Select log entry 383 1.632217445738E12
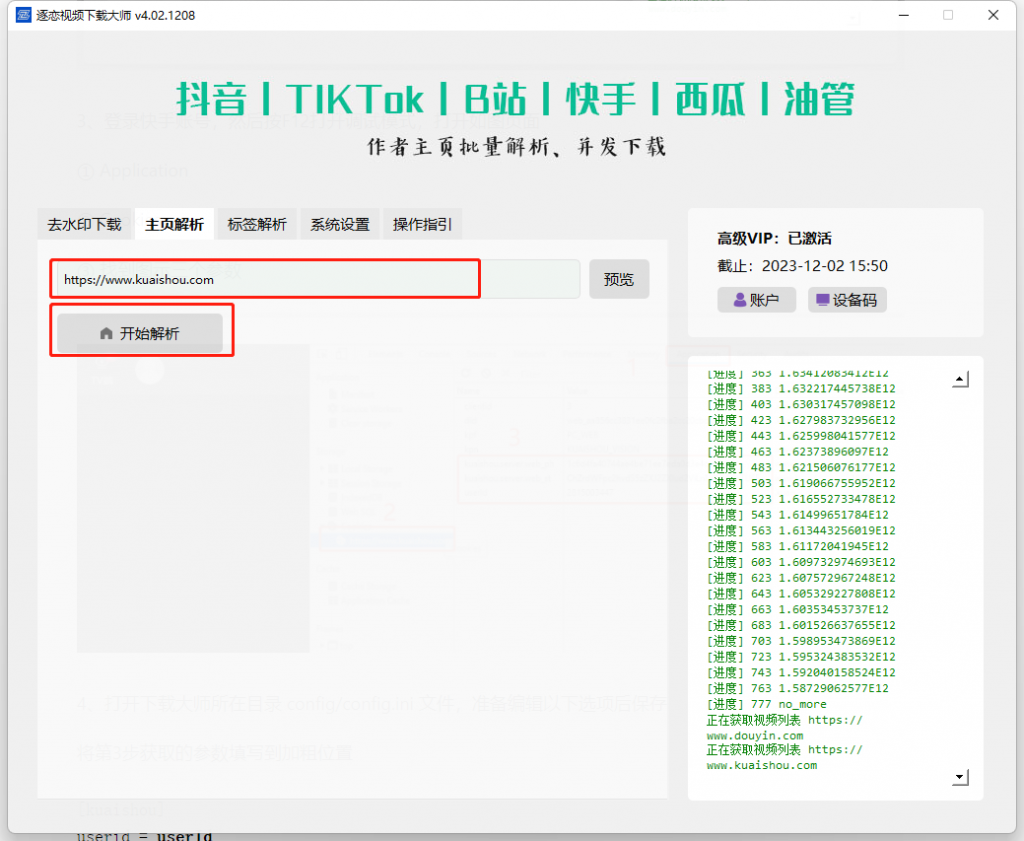The height and width of the screenshot is (841, 1024). (x=801, y=389)
